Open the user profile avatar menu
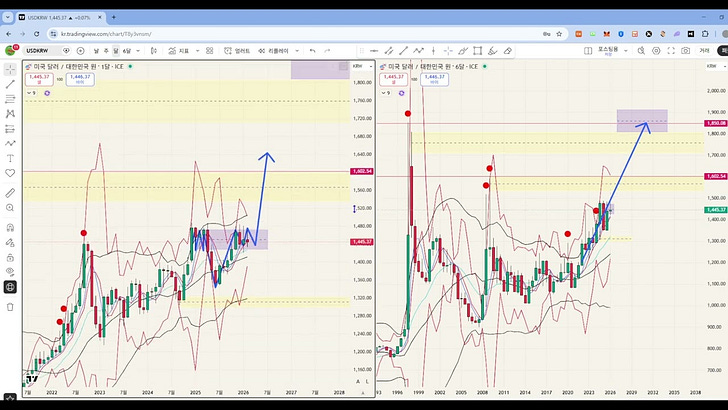Viewport: 728px width, 410px height. (x=10, y=51)
